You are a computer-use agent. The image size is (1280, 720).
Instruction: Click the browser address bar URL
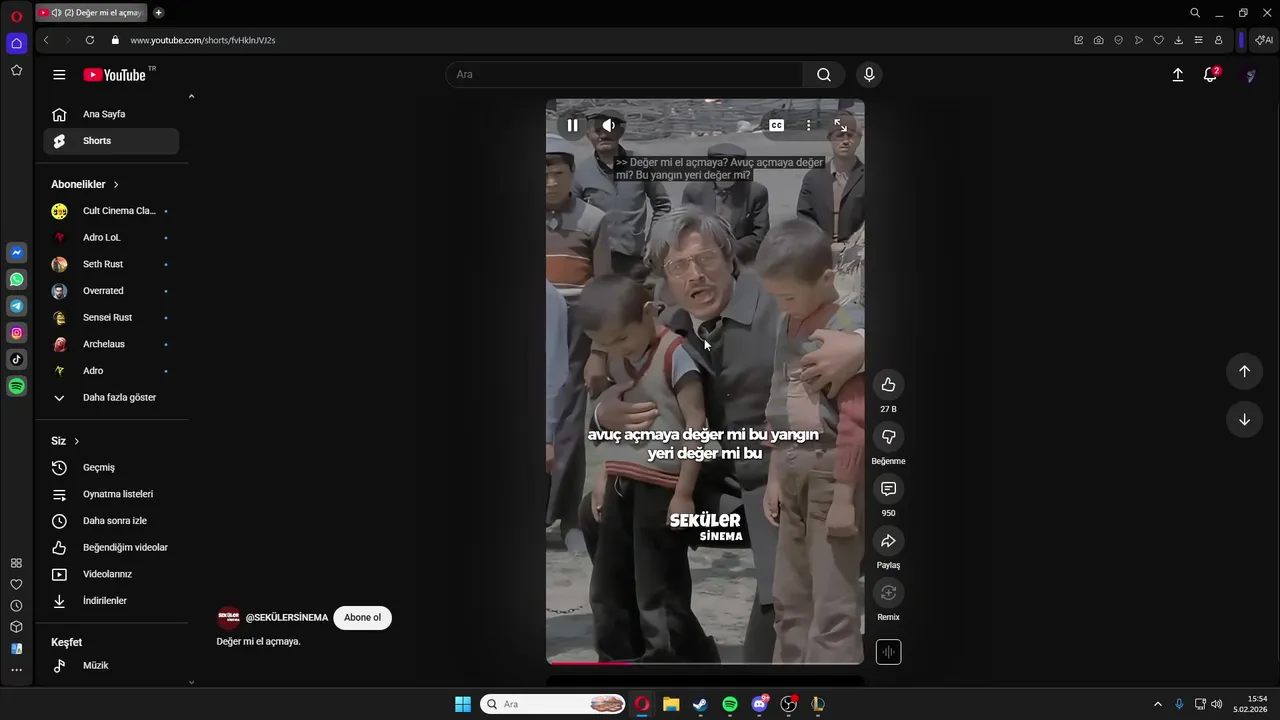pos(203,40)
